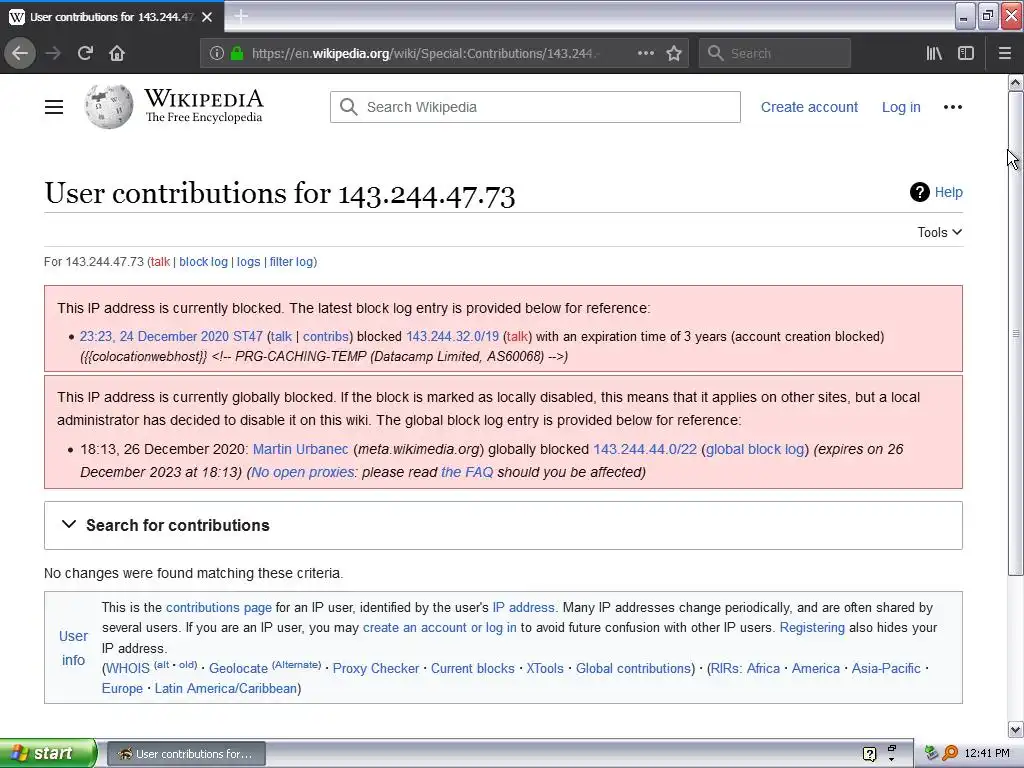Open the Global contributions link

(633, 669)
